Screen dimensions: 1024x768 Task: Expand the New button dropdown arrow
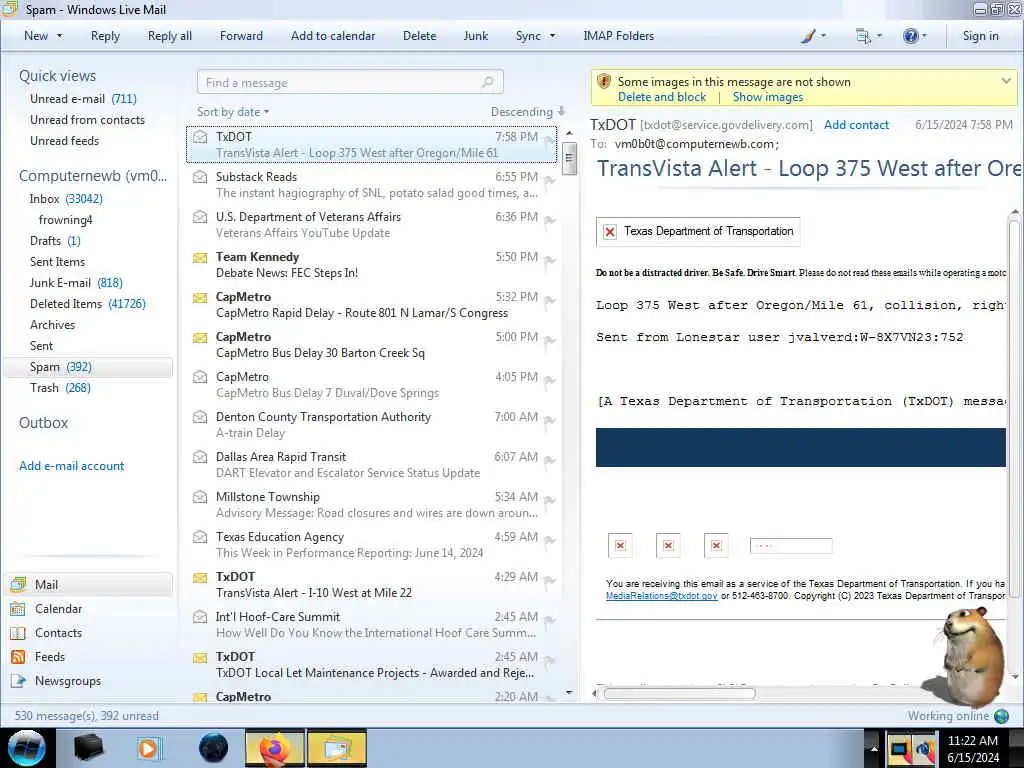(59, 36)
